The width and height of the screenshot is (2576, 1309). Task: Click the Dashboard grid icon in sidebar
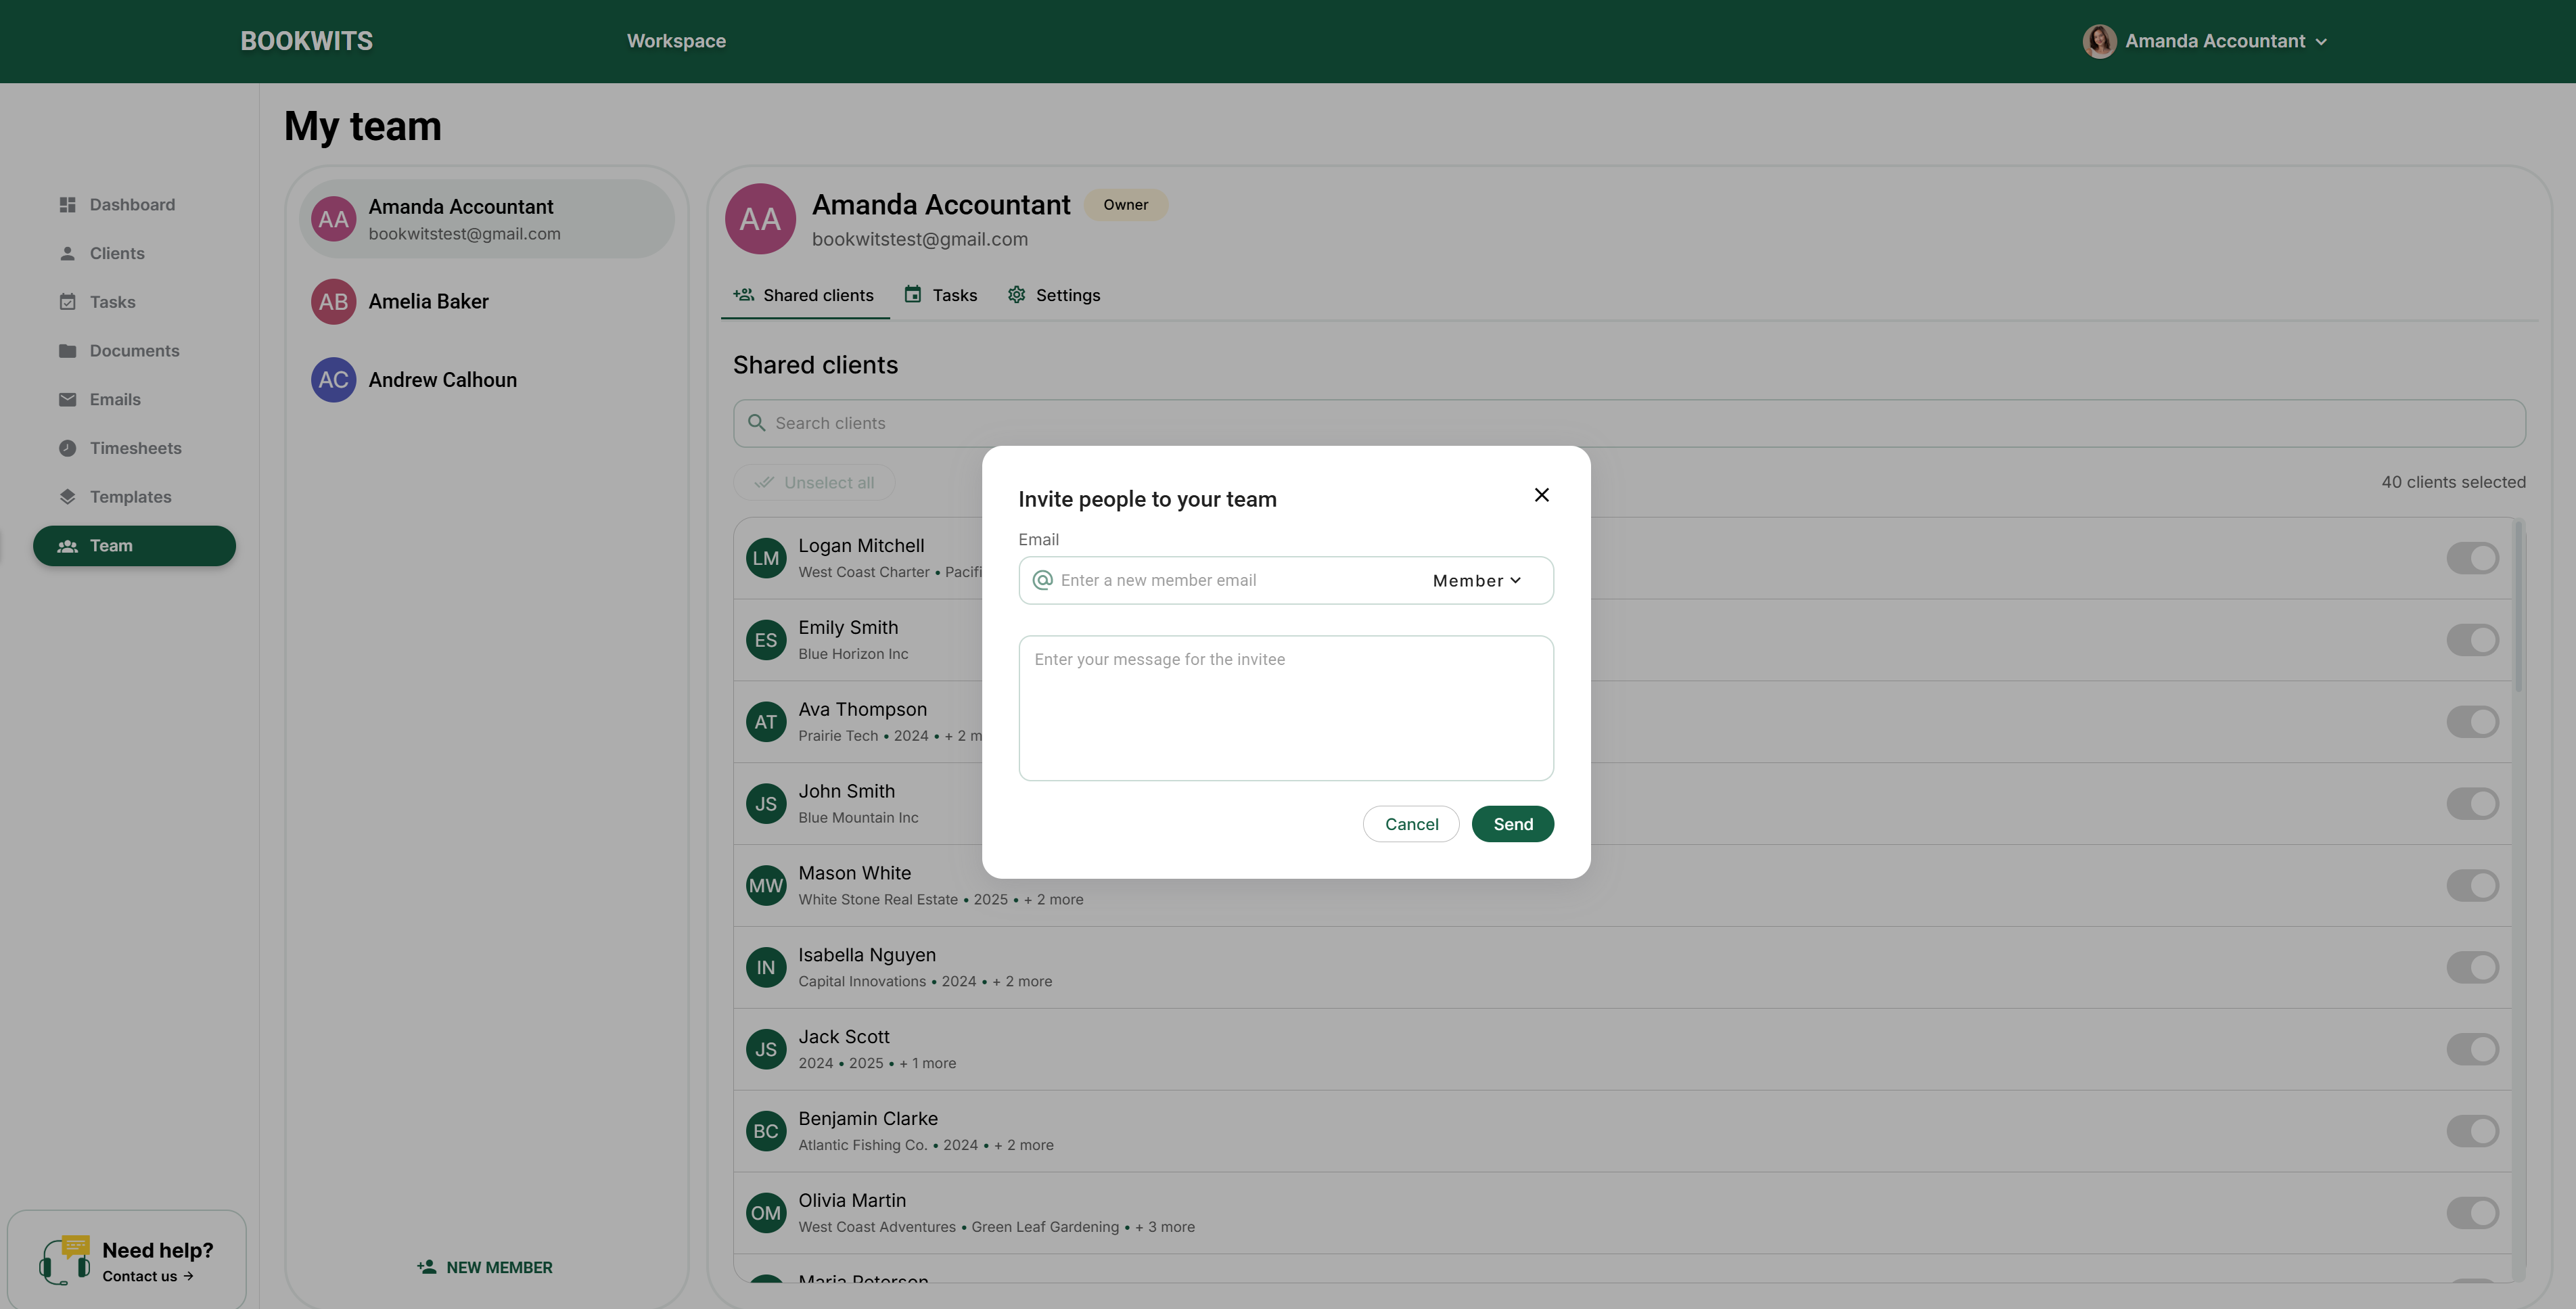[67, 205]
